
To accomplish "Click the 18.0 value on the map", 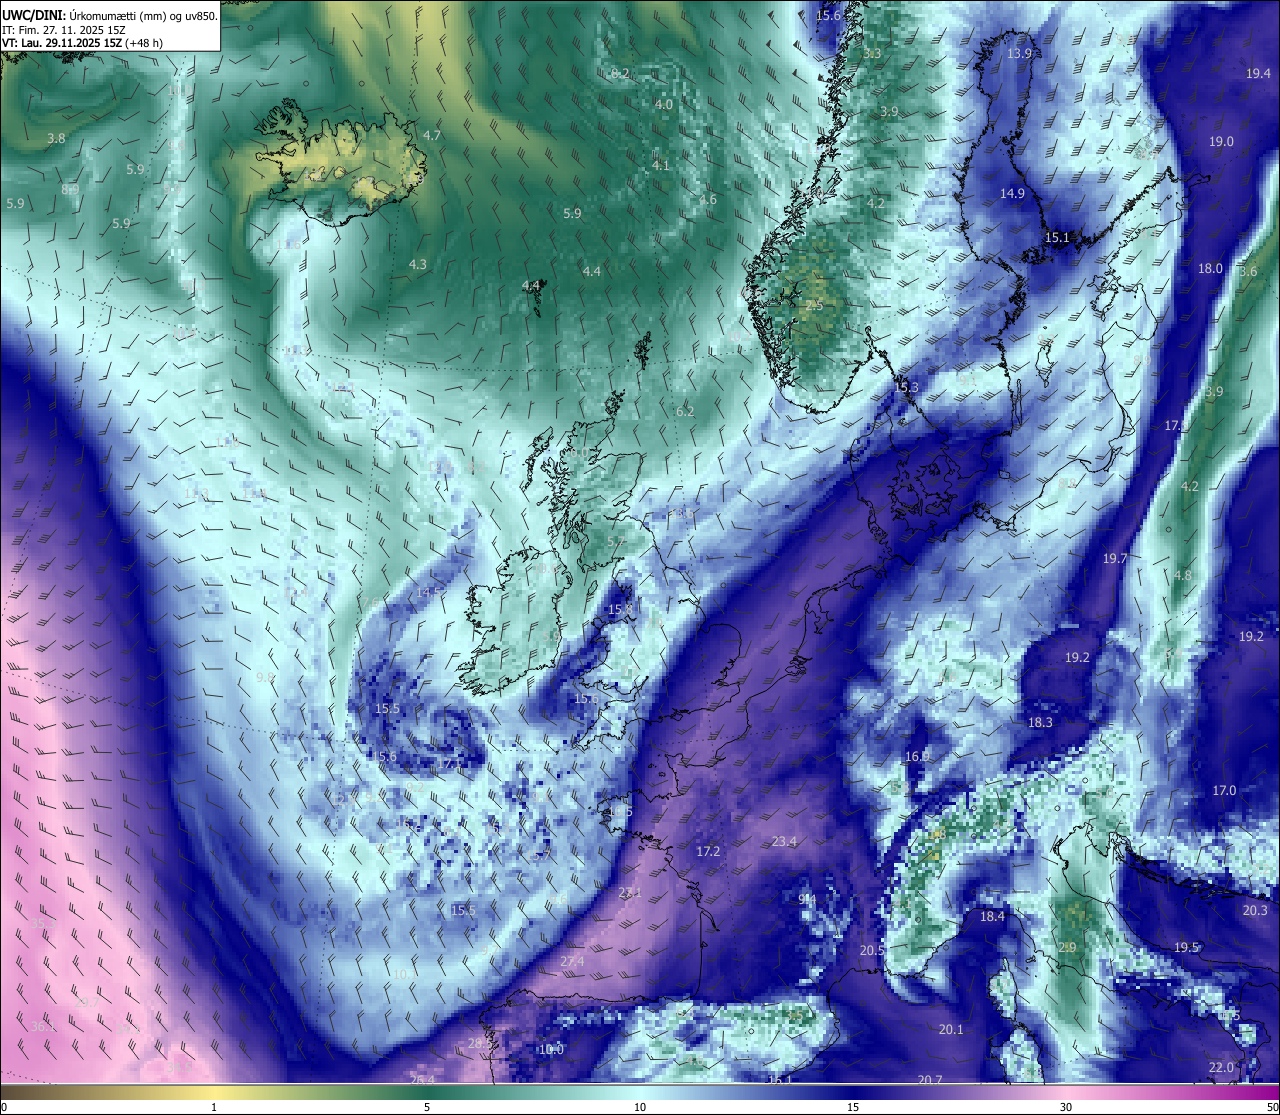I will 1210,268.
